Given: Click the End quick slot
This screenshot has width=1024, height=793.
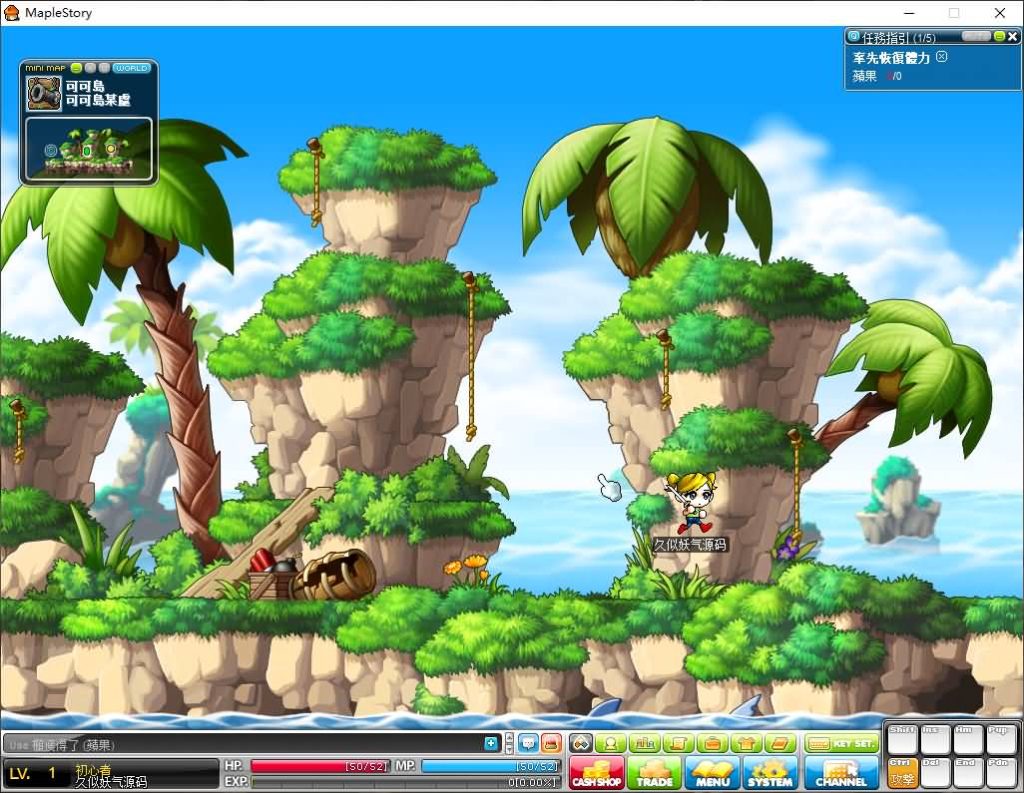Looking at the screenshot, I should coord(968,773).
